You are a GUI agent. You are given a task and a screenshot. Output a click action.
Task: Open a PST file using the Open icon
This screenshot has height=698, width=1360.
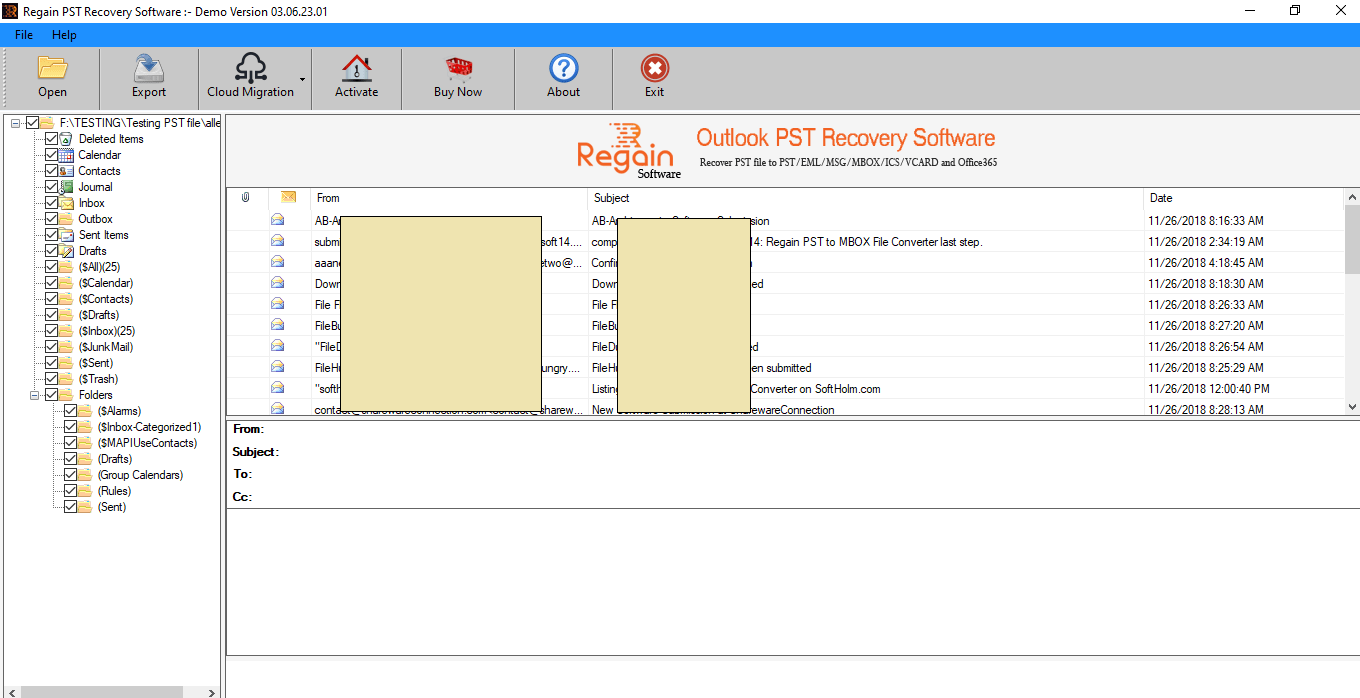click(52, 77)
